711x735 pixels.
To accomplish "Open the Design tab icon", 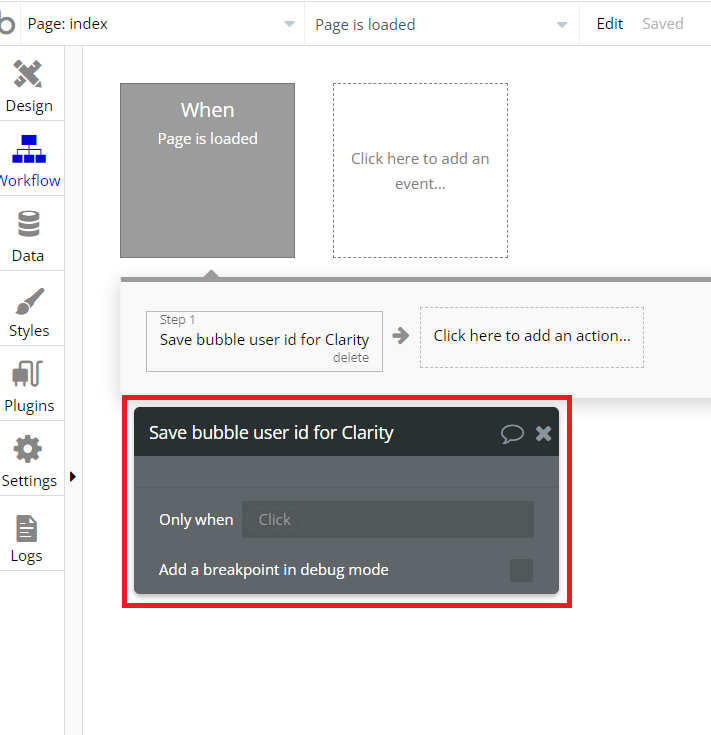I will [28, 74].
